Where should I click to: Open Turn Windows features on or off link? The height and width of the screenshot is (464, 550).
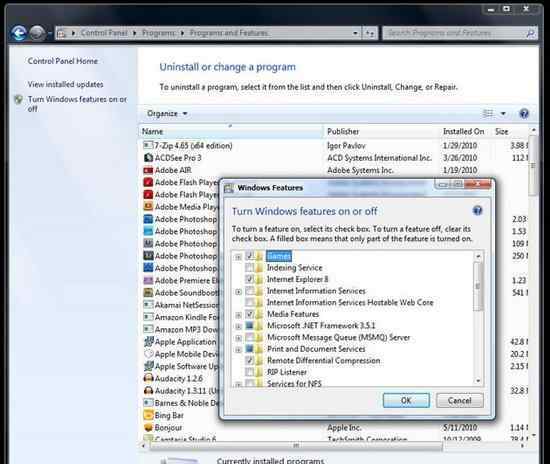(78, 104)
